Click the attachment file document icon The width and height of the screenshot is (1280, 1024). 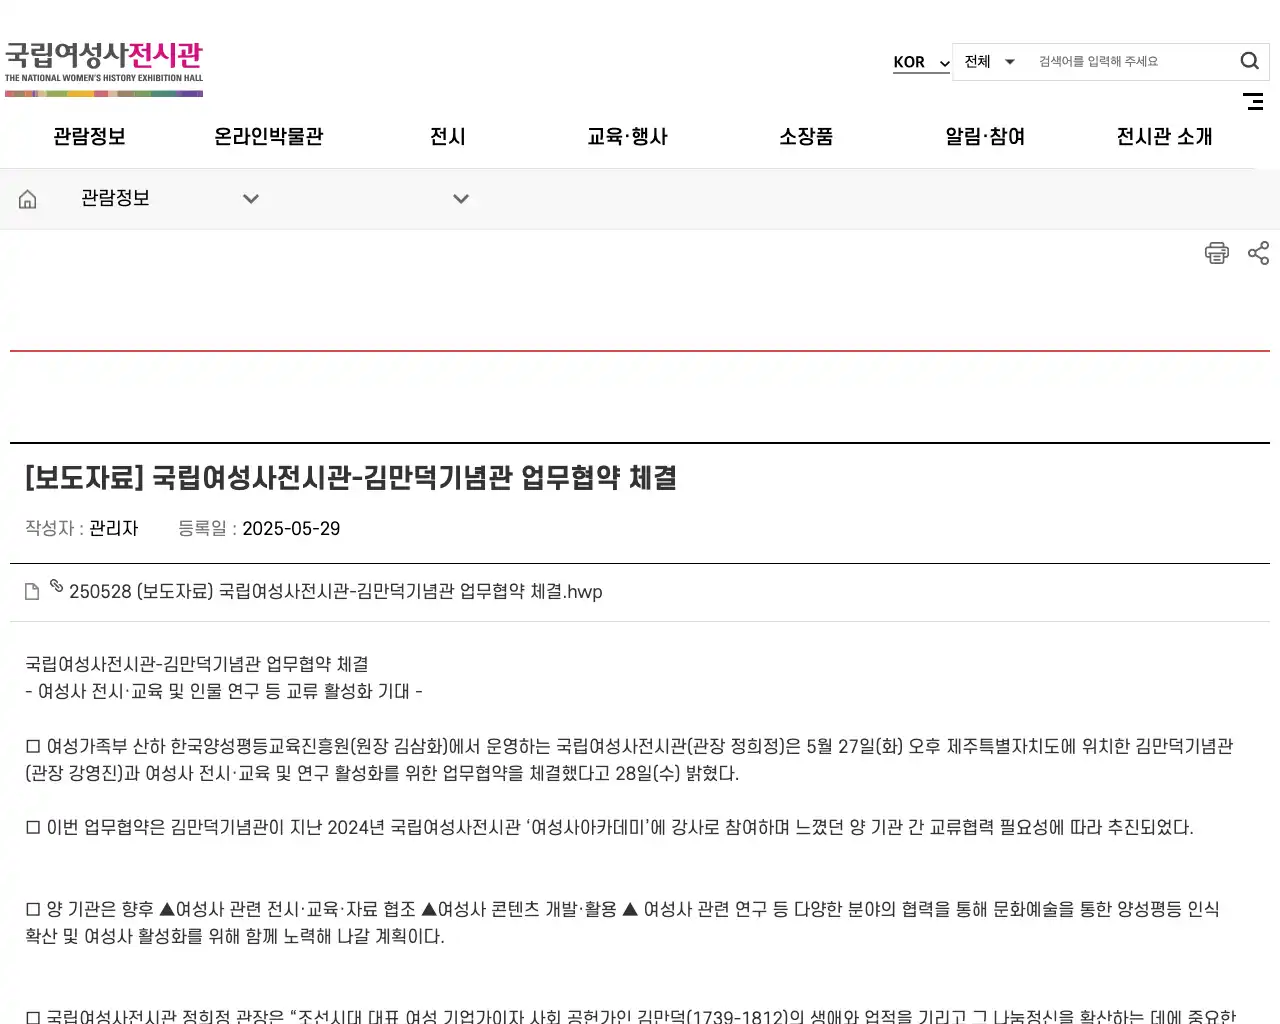(32, 591)
